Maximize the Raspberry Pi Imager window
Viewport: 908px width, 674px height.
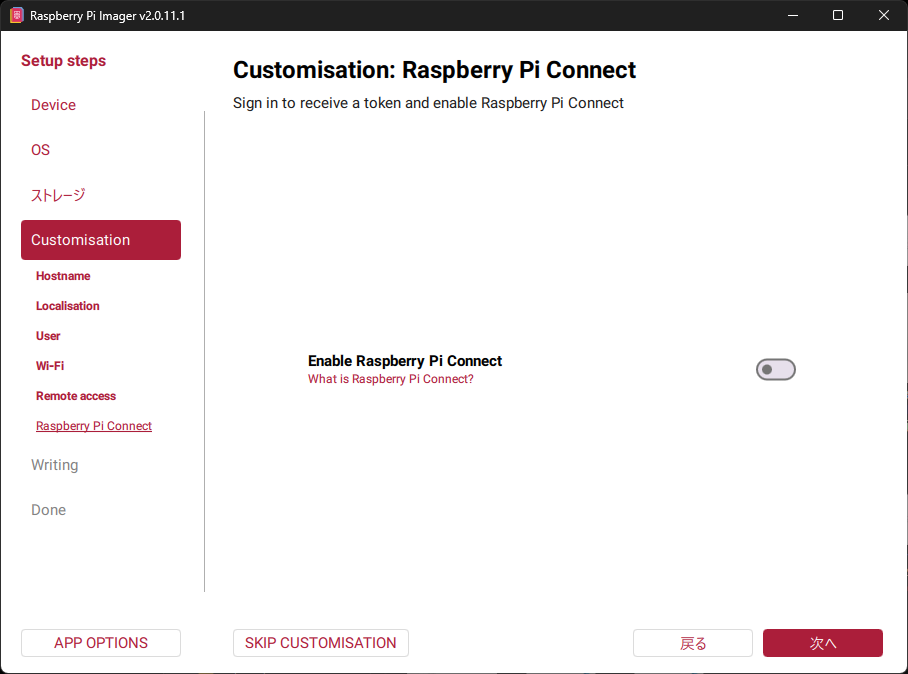pos(838,16)
